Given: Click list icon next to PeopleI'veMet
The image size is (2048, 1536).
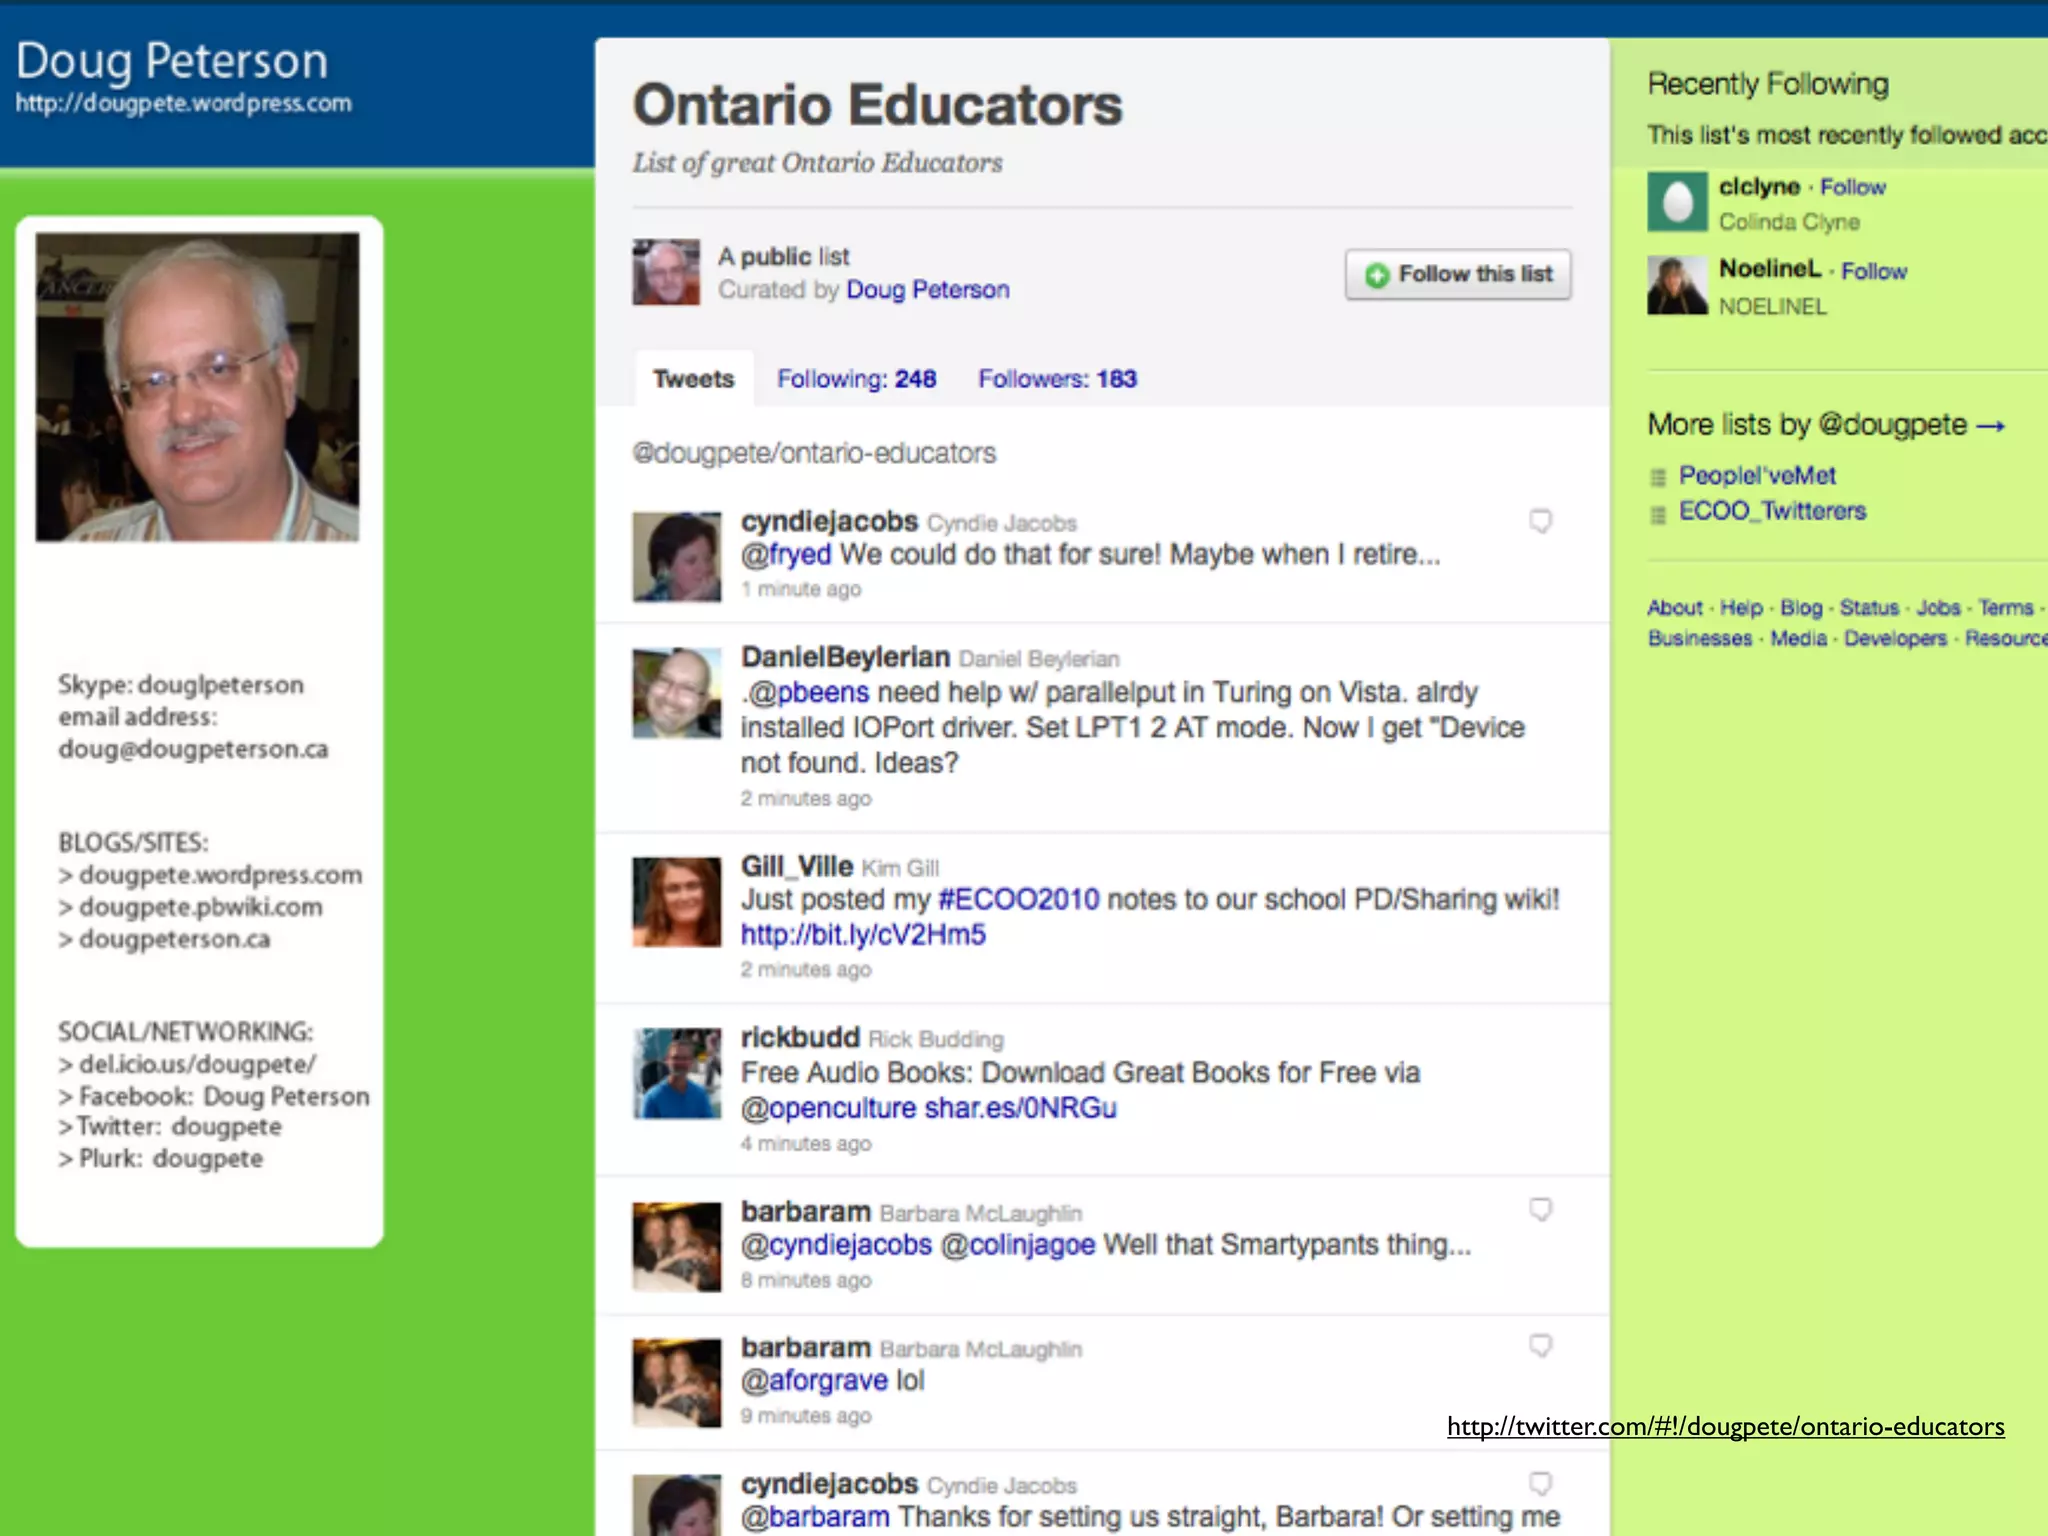Looking at the screenshot, I should point(1658,478).
